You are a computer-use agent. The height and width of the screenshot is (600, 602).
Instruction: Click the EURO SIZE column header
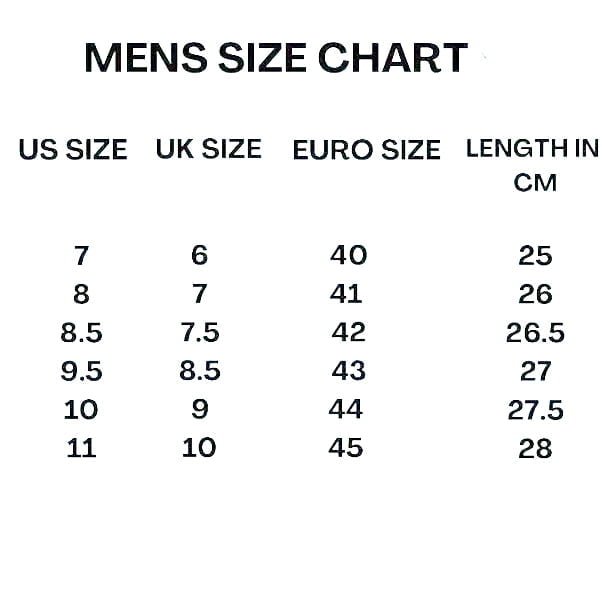[x=366, y=150]
